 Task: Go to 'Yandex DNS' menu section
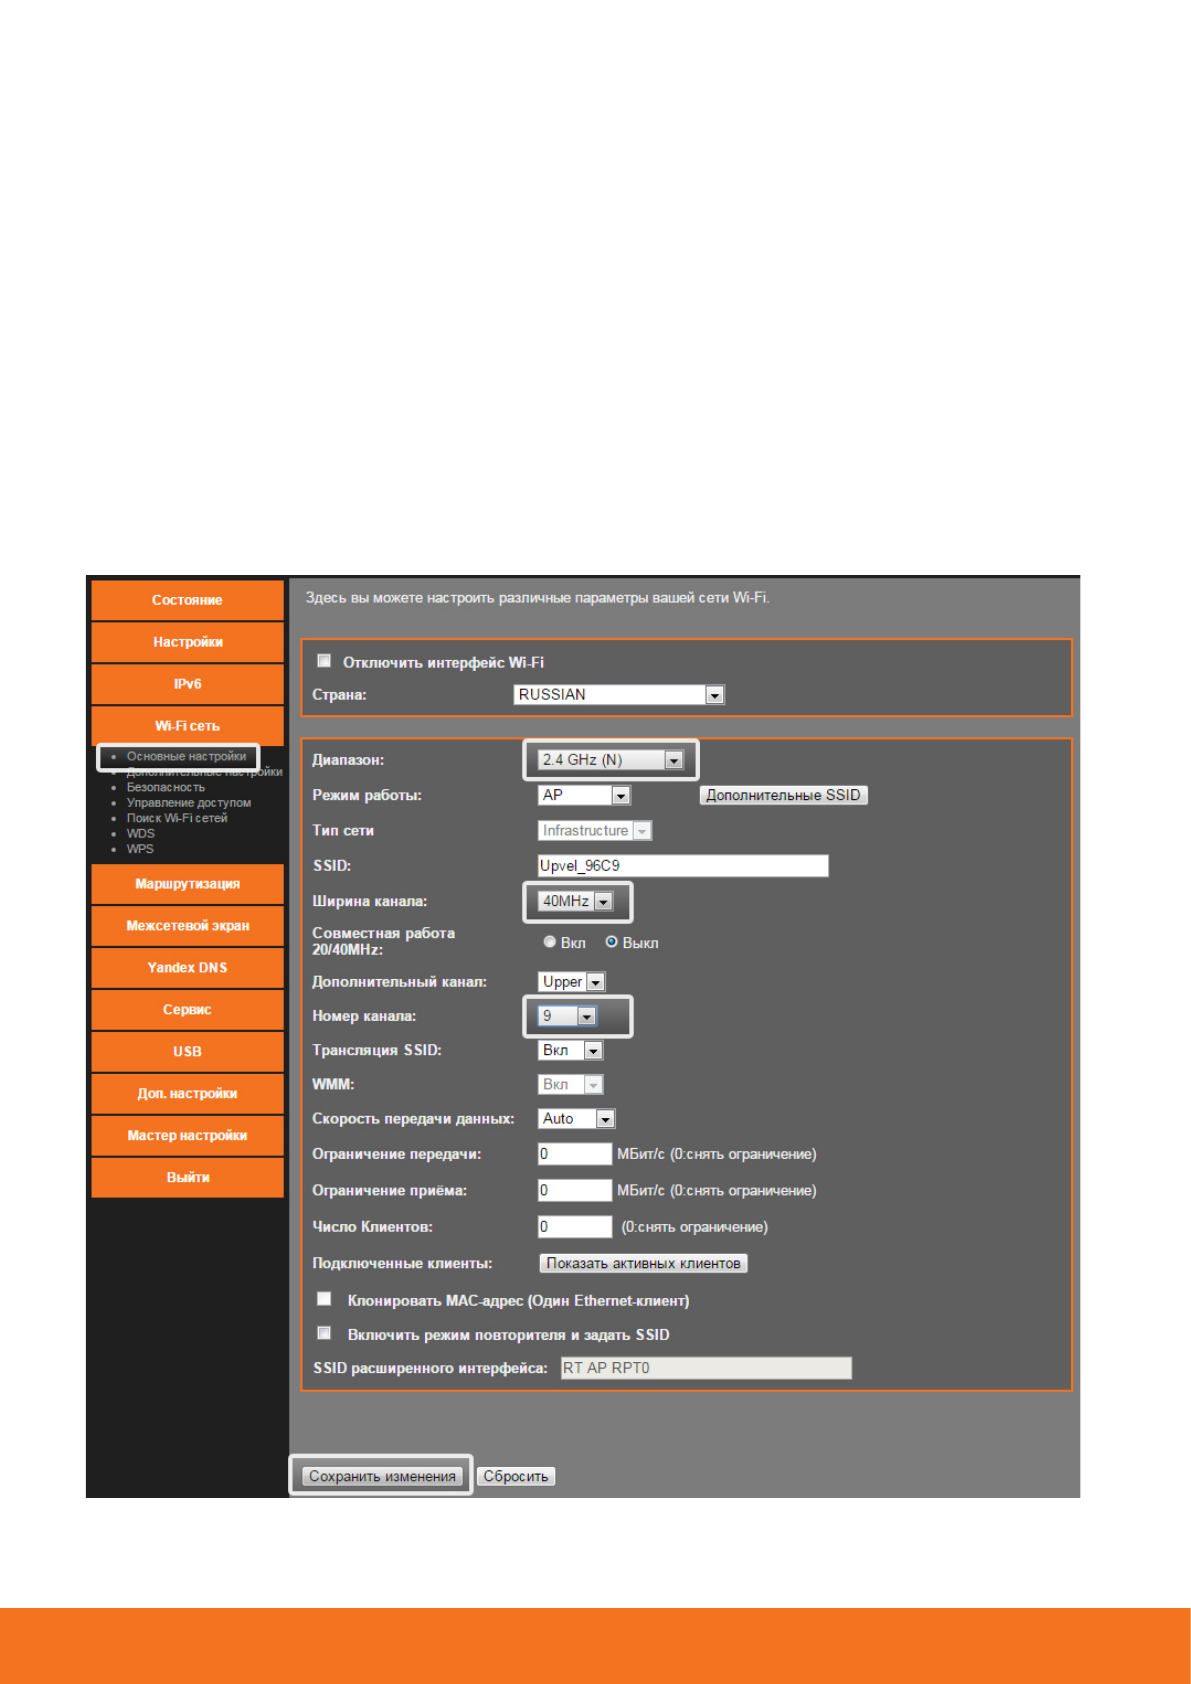point(187,968)
